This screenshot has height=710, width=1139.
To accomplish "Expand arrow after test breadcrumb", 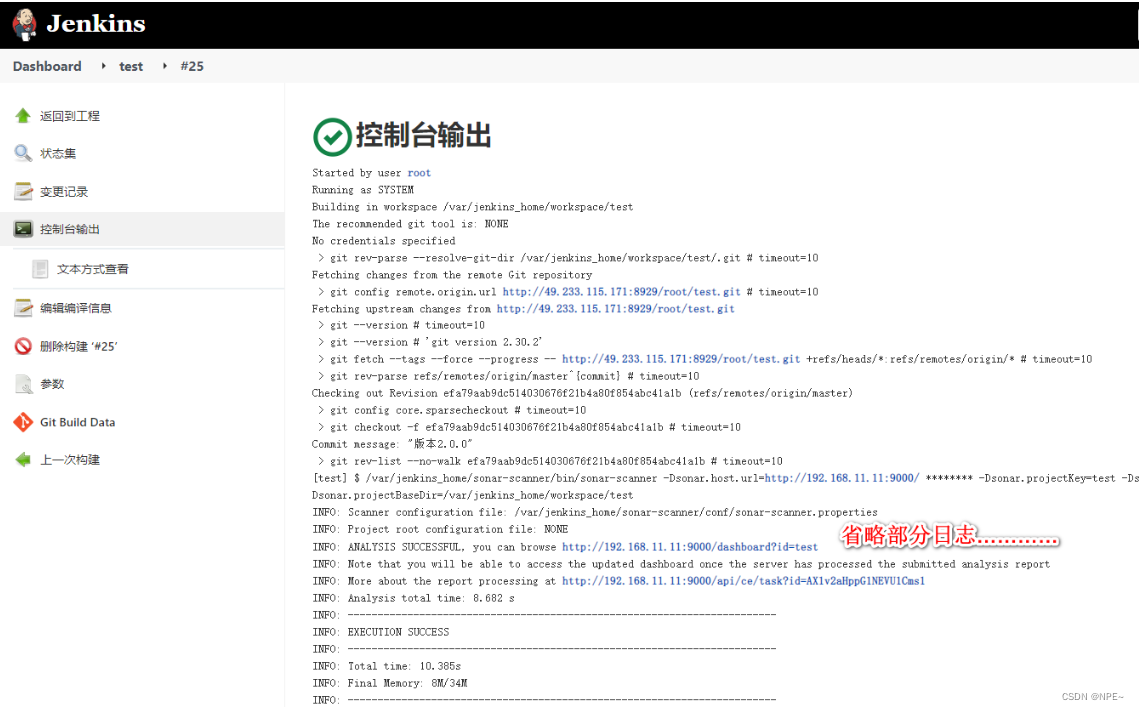I will (165, 66).
